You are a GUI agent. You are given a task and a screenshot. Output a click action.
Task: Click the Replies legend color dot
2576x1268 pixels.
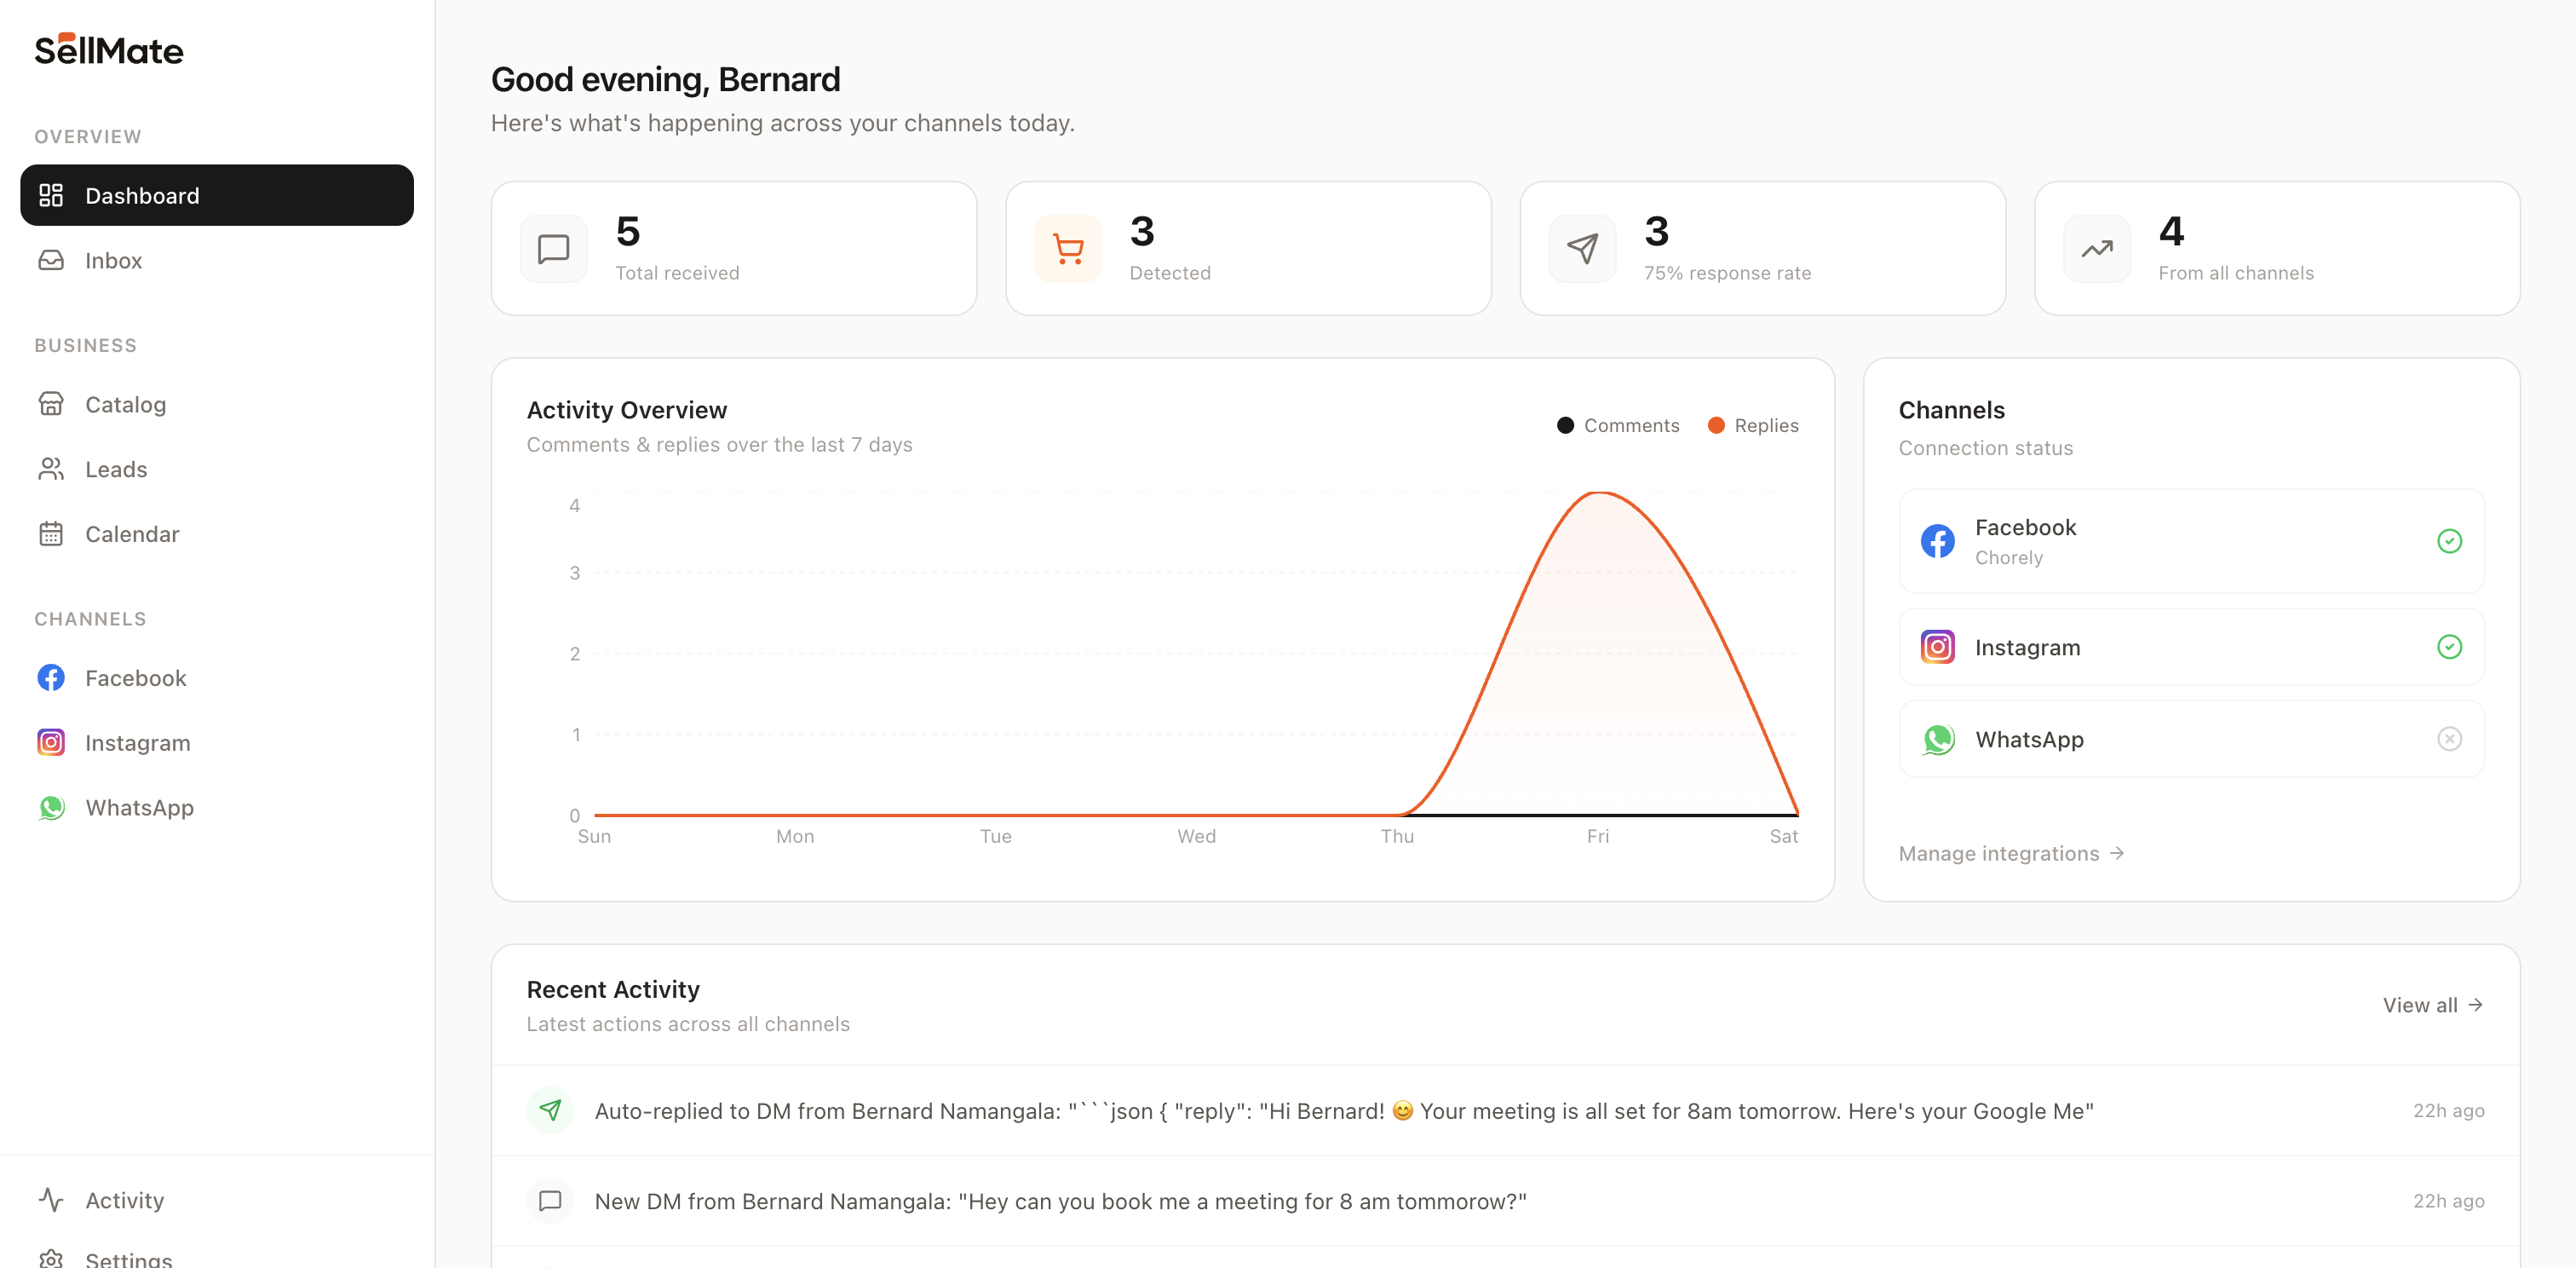(1717, 425)
